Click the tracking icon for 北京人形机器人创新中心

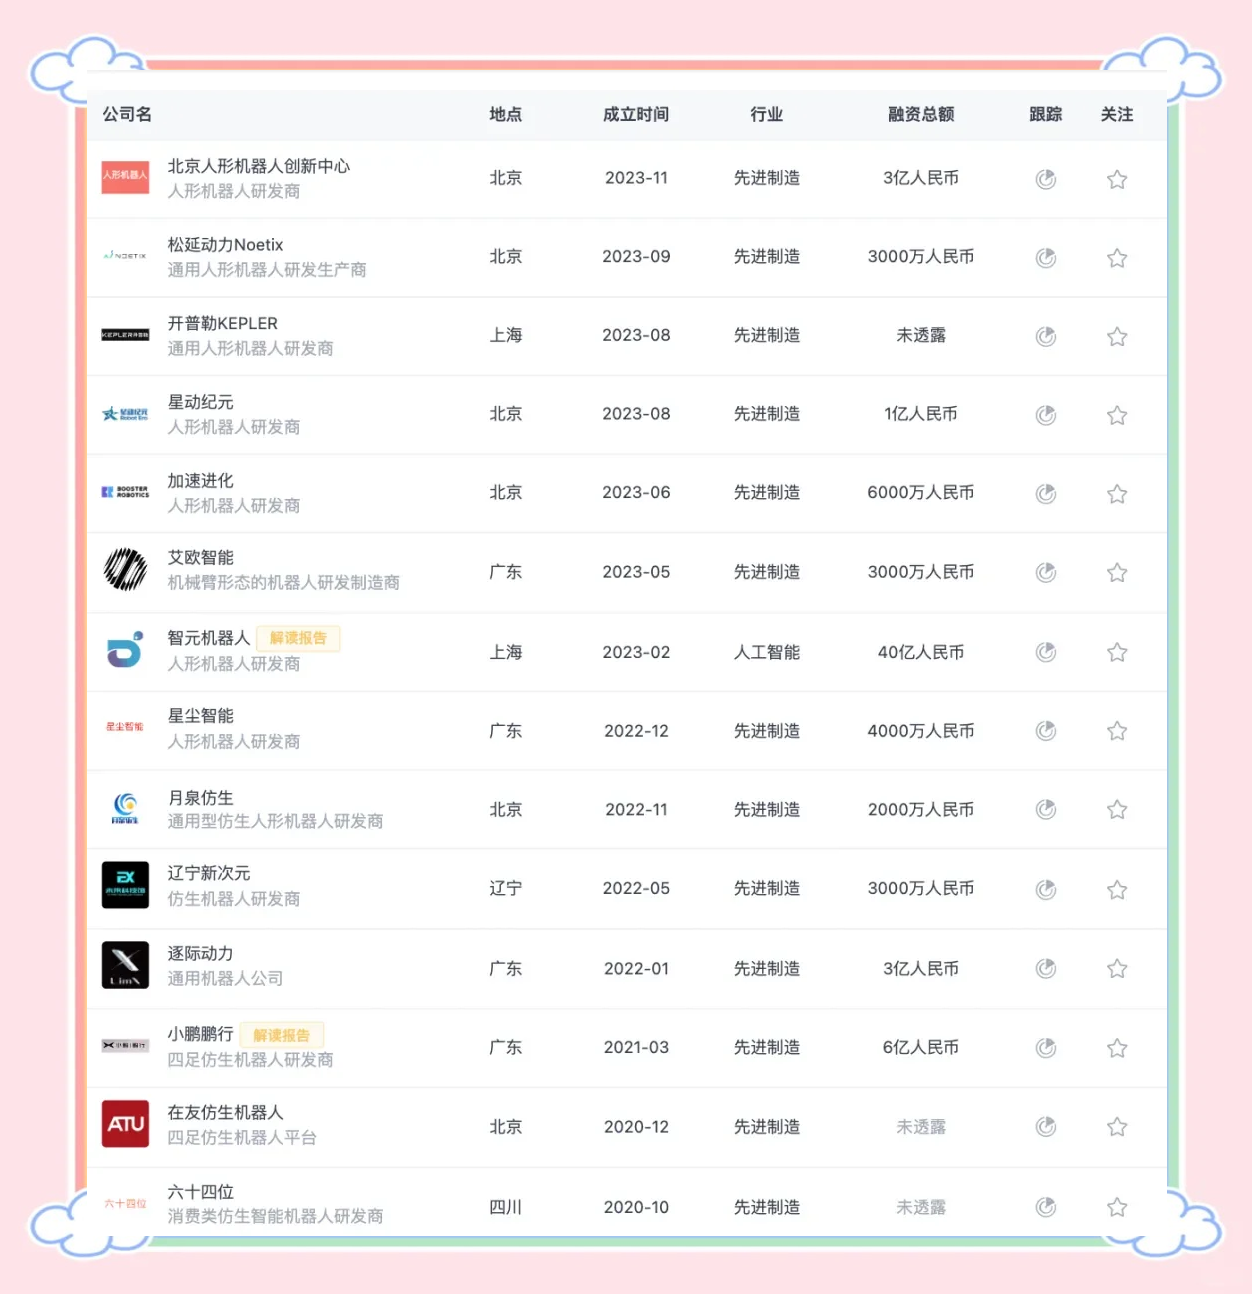1045,179
